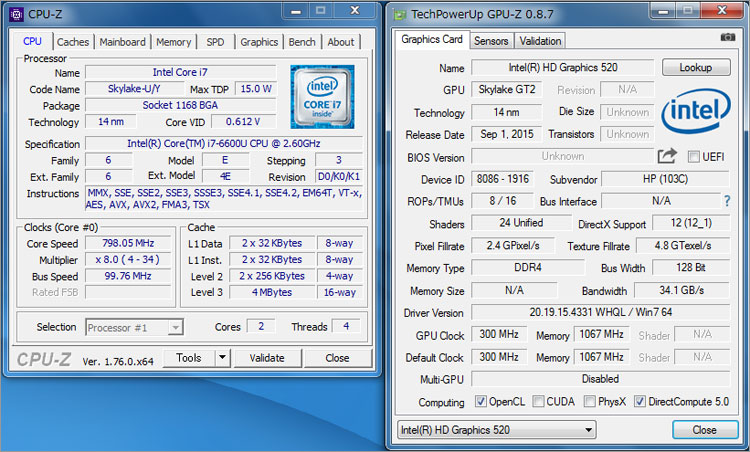750x452 pixels.
Task: Click the Memory Type value DDR4
Action: coord(528,267)
